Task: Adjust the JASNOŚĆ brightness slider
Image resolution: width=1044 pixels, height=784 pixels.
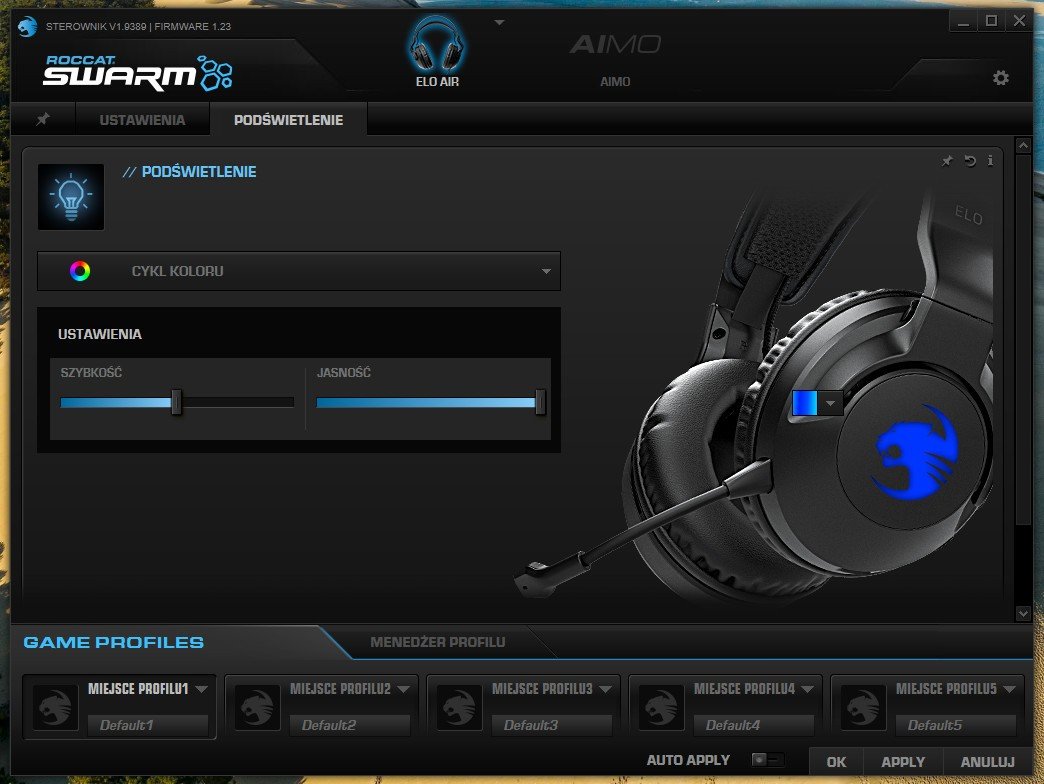Action: point(540,402)
